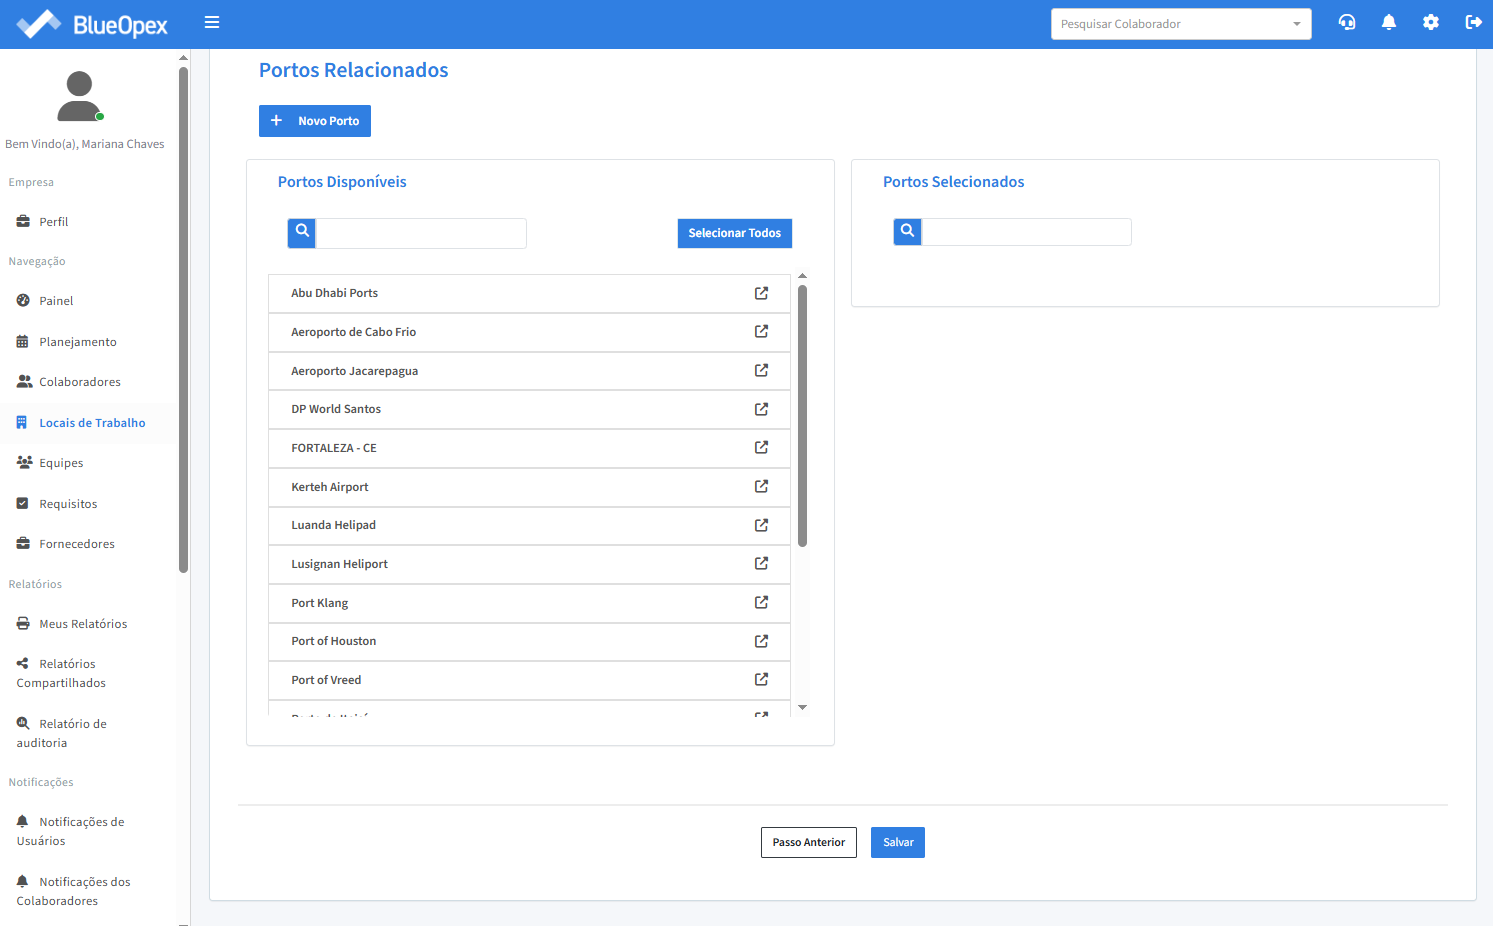
Task: Select Aeroporto de Cabo Frio row
Action: [x=529, y=332]
